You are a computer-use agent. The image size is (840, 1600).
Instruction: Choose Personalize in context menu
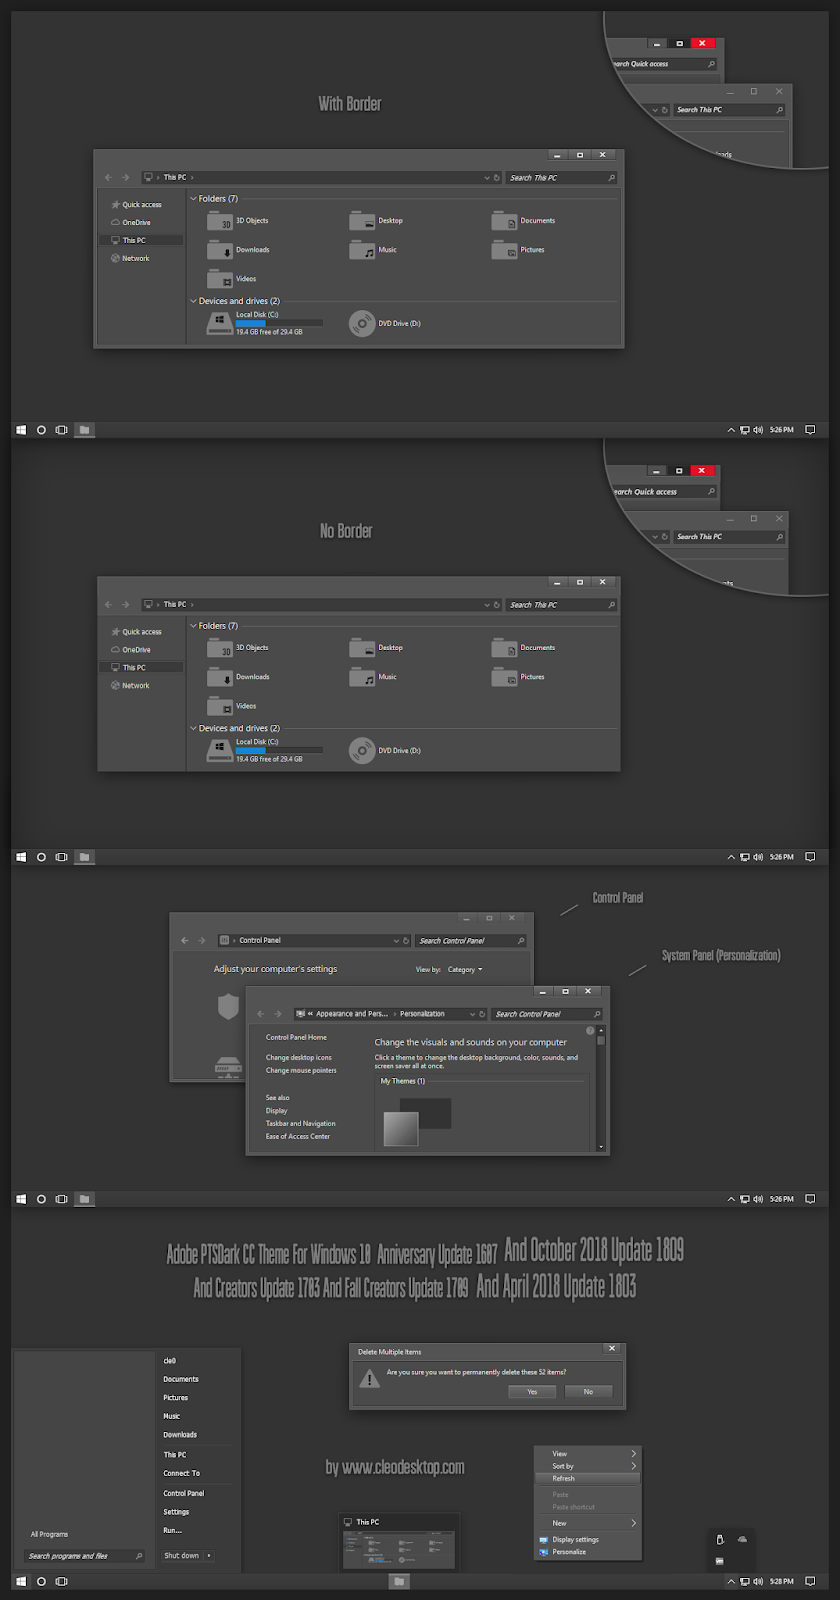coord(587,1552)
